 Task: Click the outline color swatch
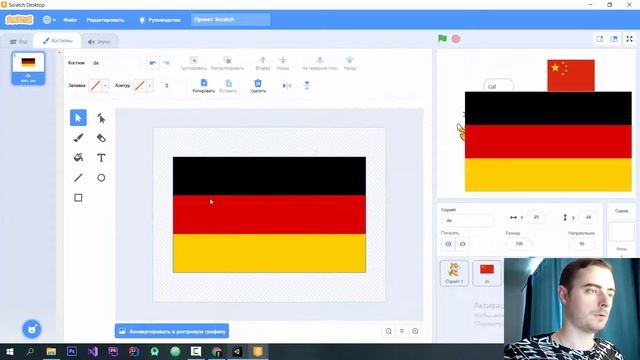140,86
